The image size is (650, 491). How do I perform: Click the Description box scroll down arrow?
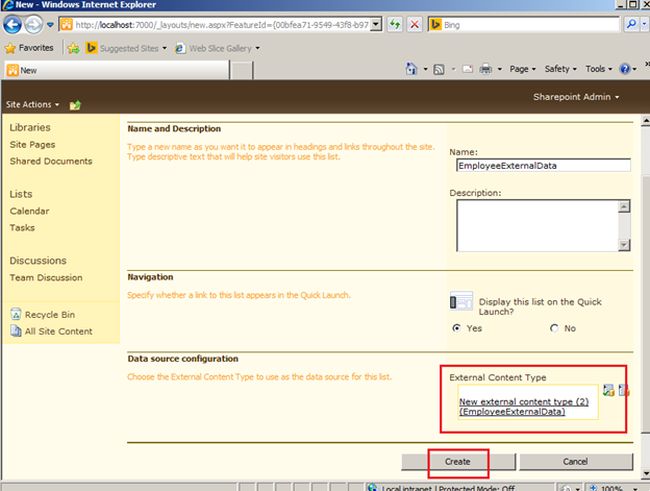[x=624, y=245]
